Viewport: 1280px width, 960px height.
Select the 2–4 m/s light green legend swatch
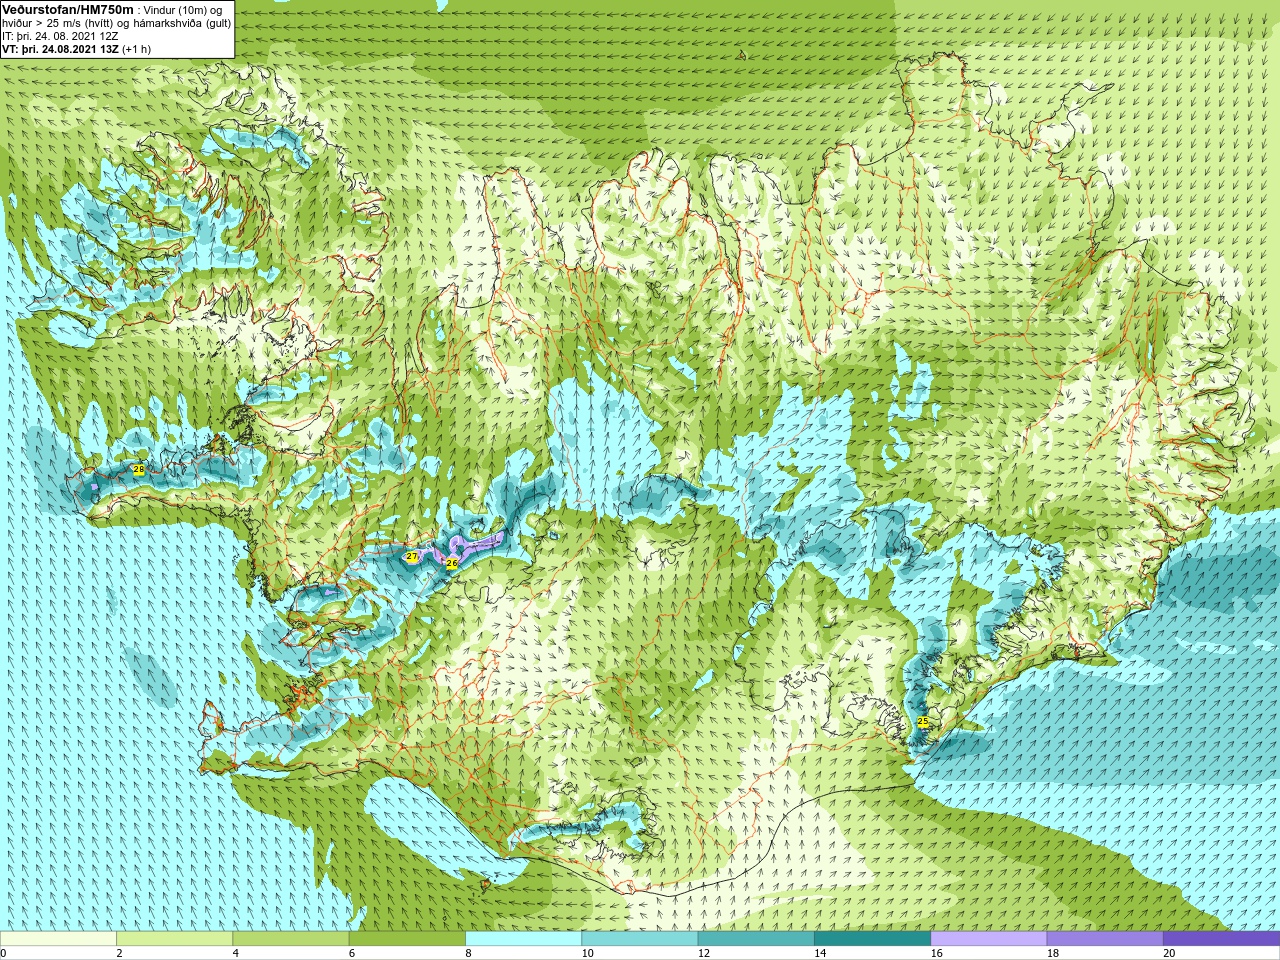coord(174,939)
